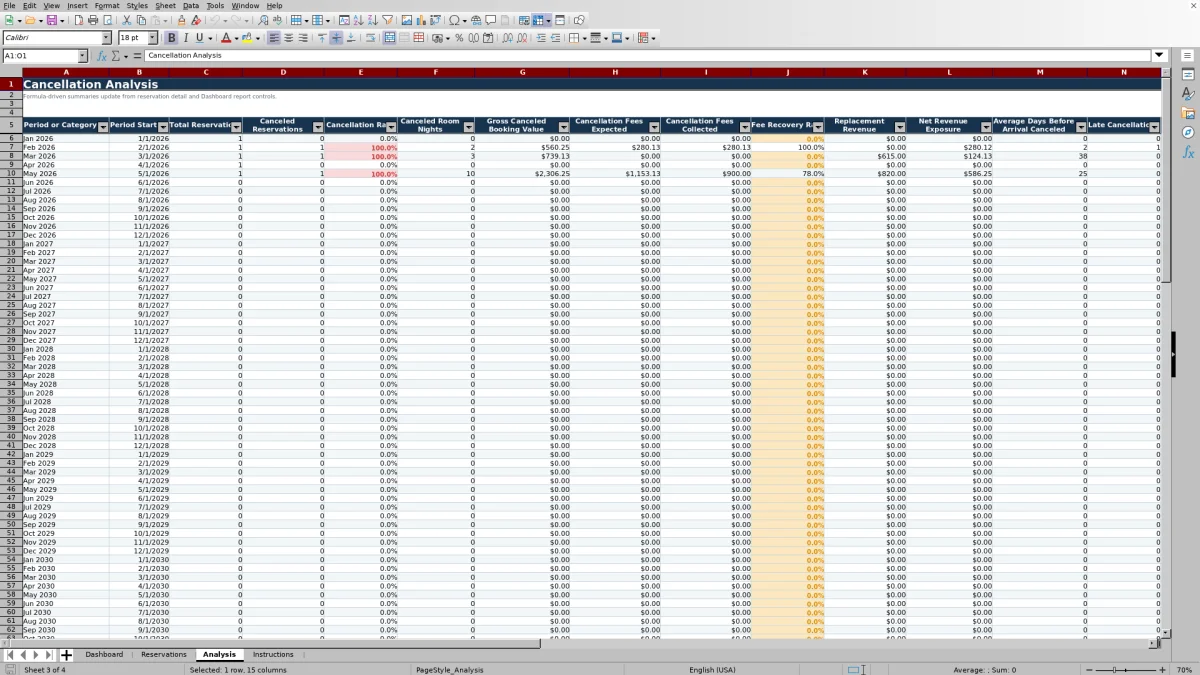Expand the formula bar
The height and width of the screenshot is (675, 1200).
[1159, 56]
